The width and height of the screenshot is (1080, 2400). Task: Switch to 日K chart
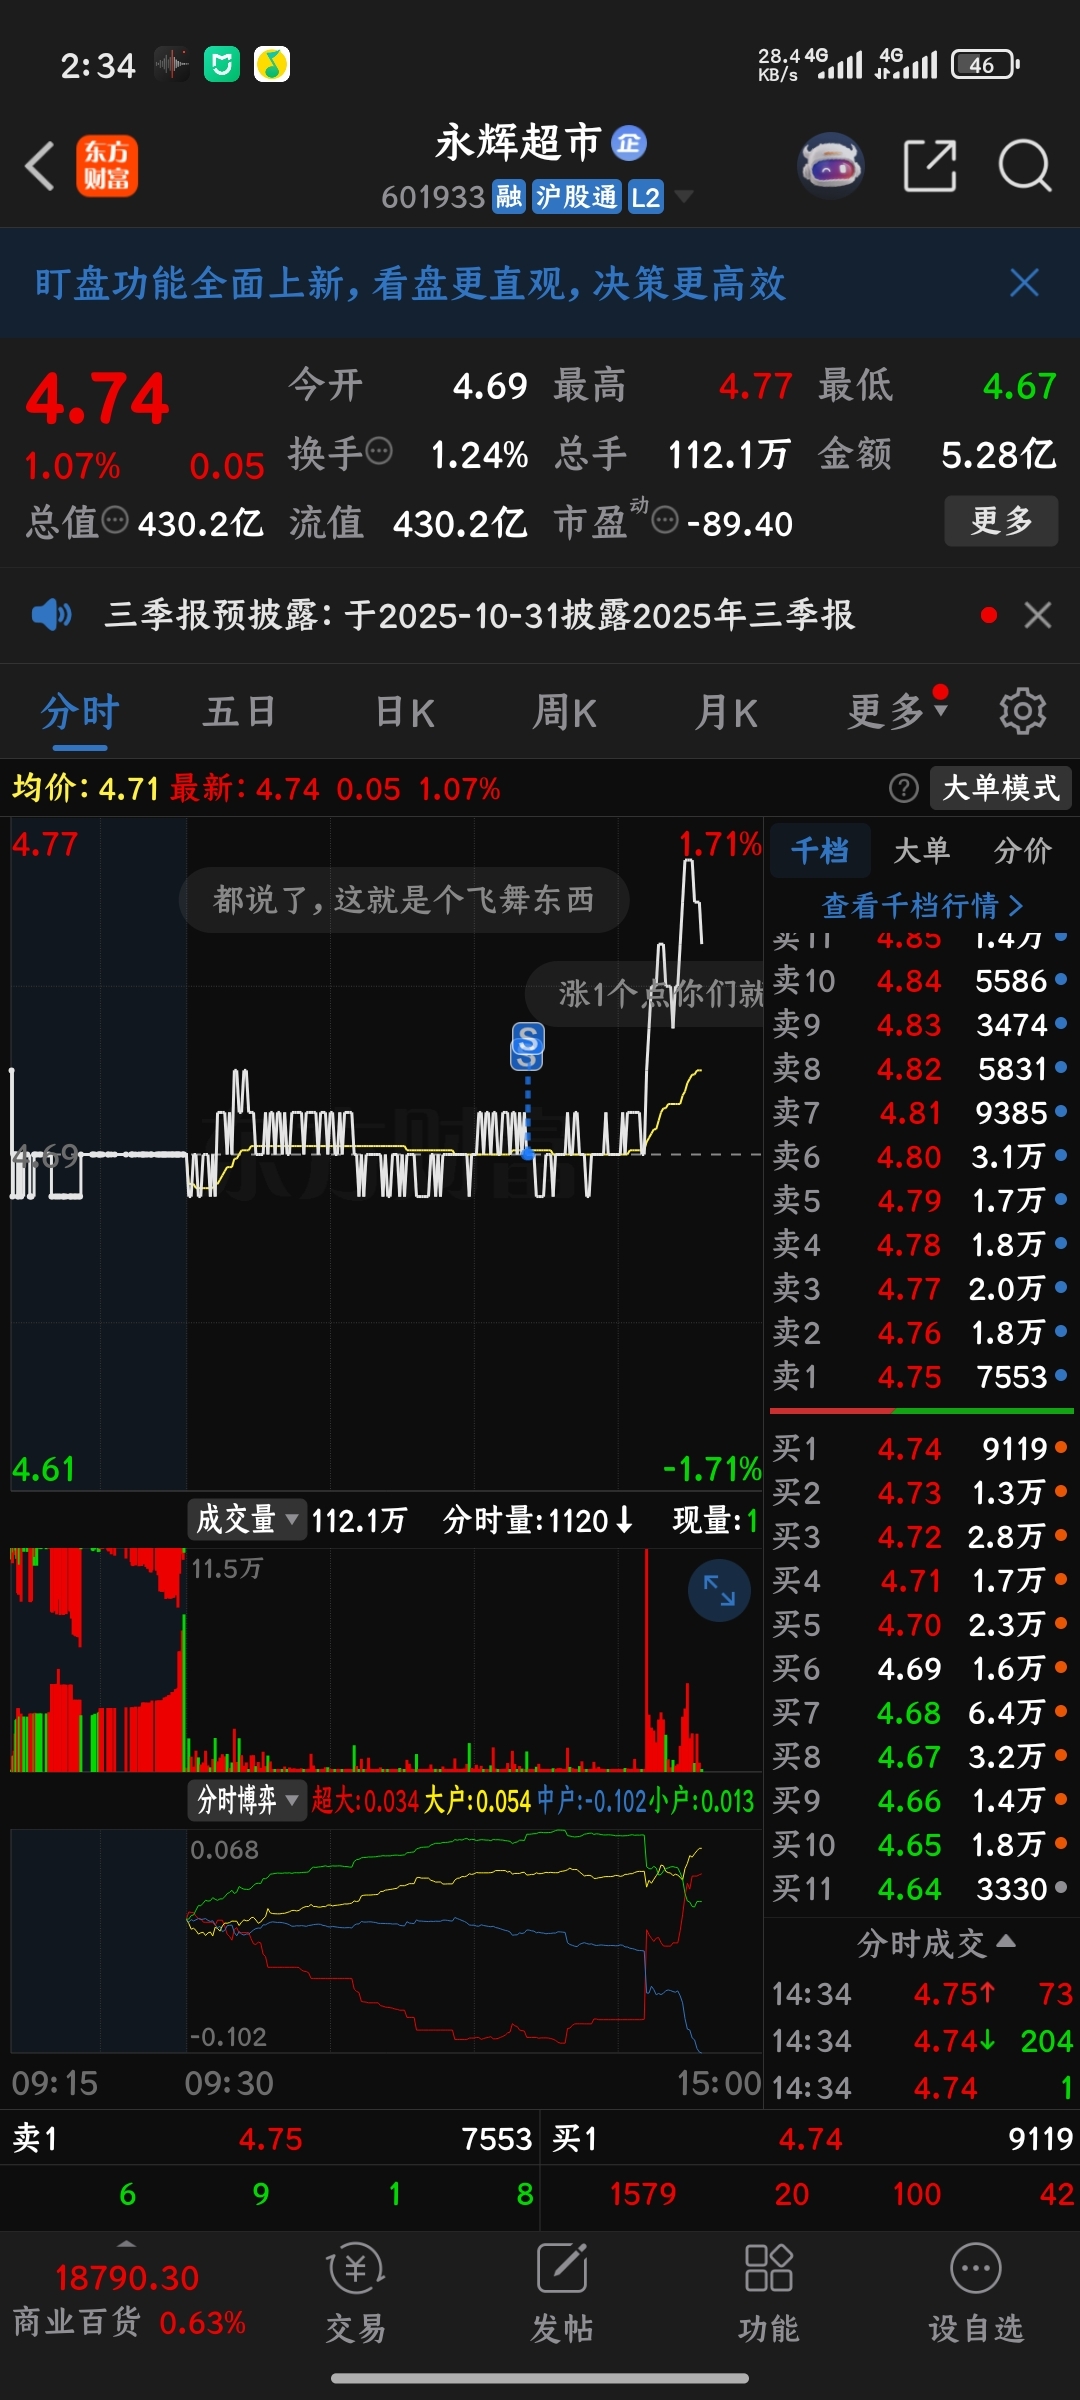[x=405, y=712]
